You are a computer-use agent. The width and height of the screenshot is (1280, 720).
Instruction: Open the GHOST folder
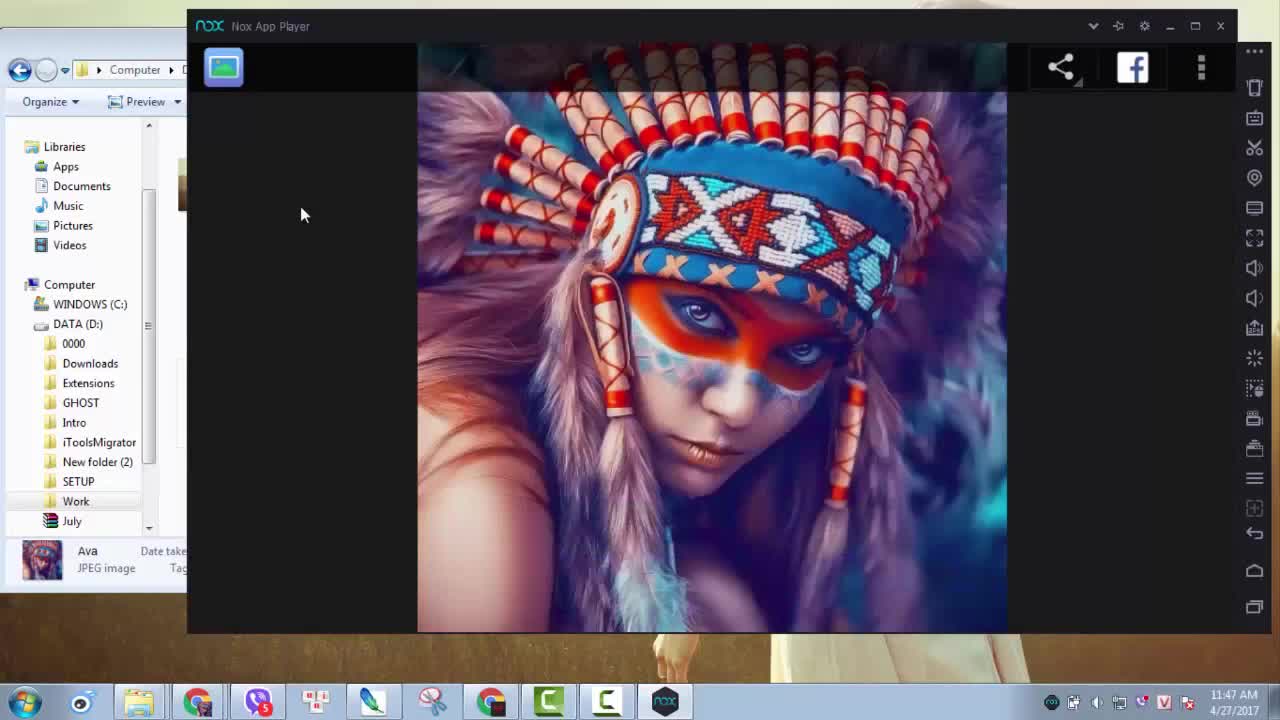[x=80, y=403]
